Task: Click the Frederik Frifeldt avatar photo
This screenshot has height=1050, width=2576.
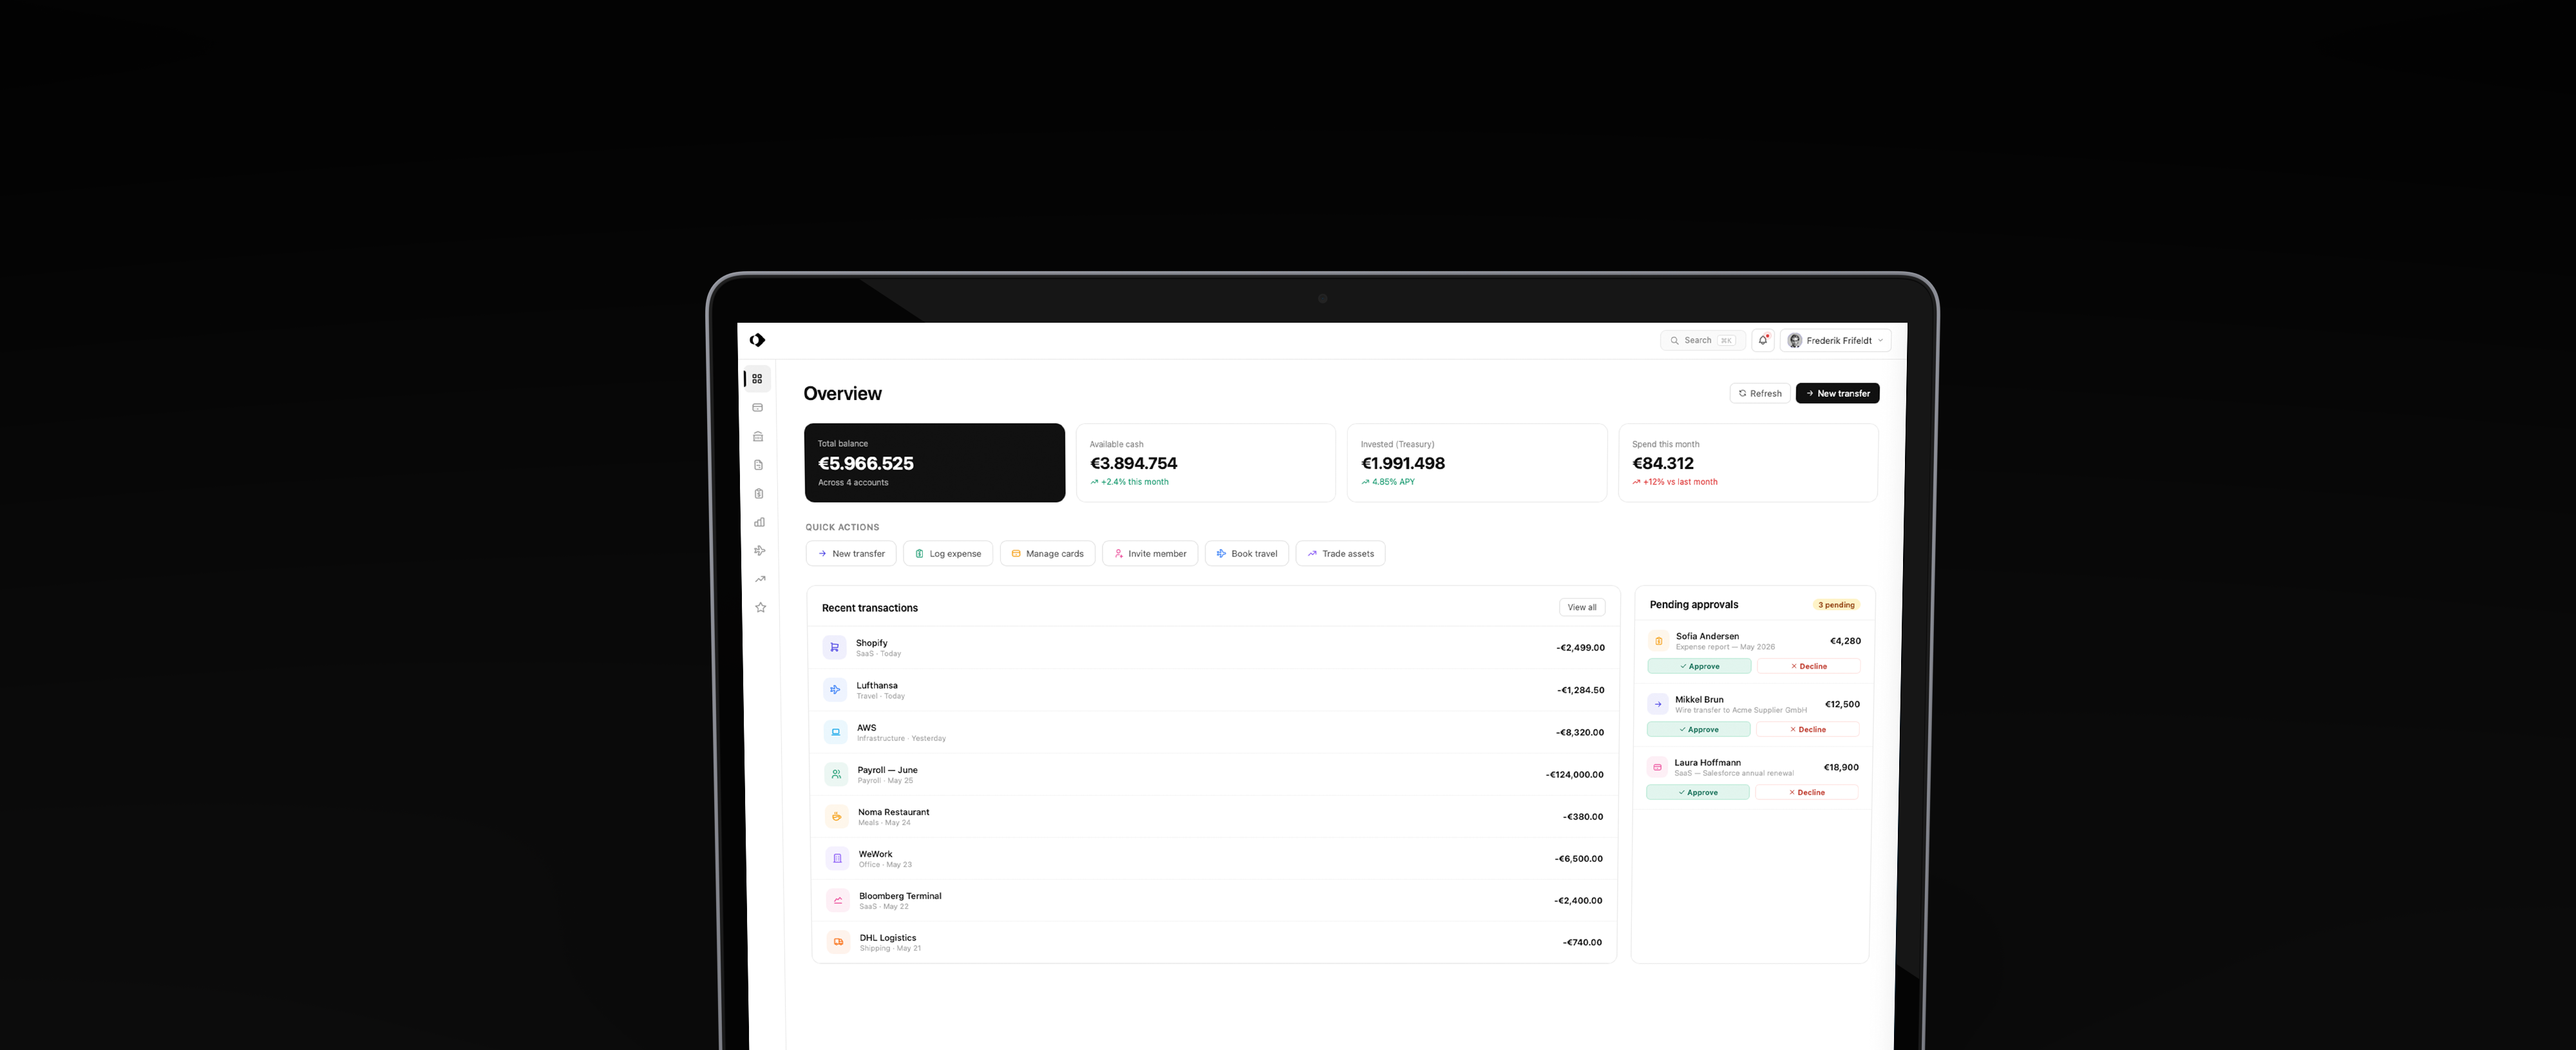Action: (1795, 341)
